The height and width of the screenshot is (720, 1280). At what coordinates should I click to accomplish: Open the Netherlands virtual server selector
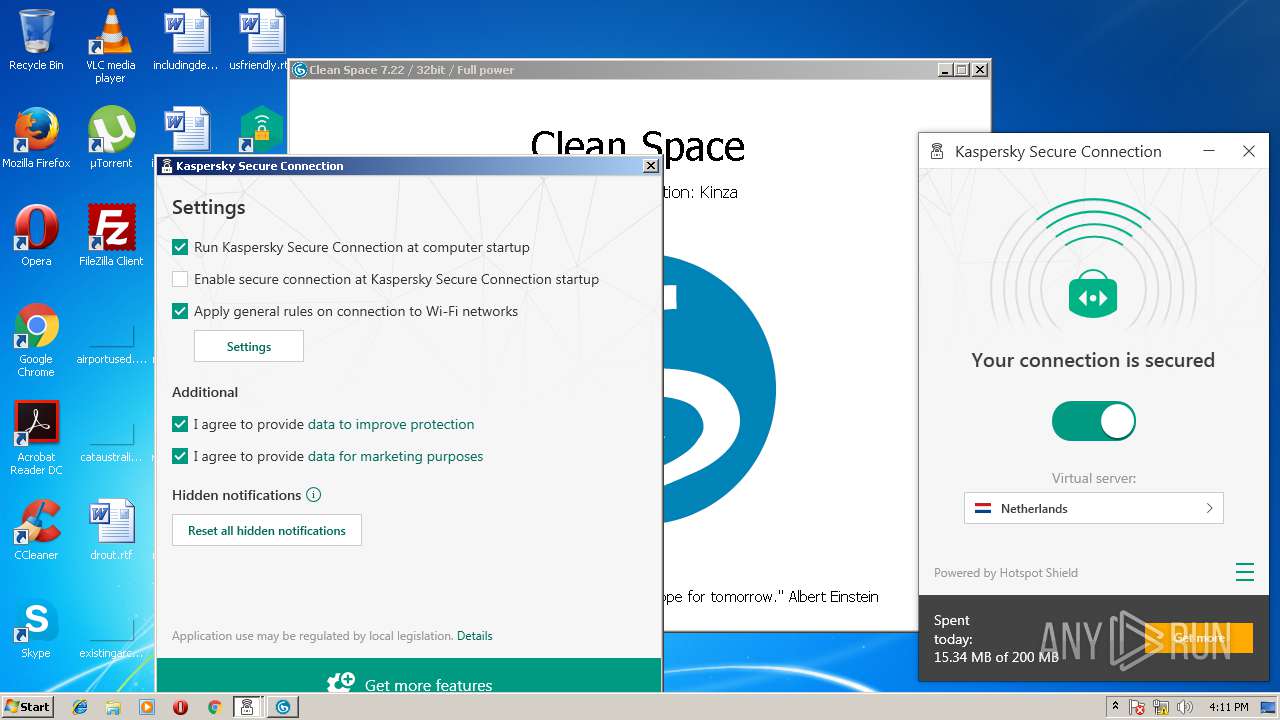tap(1093, 508)
